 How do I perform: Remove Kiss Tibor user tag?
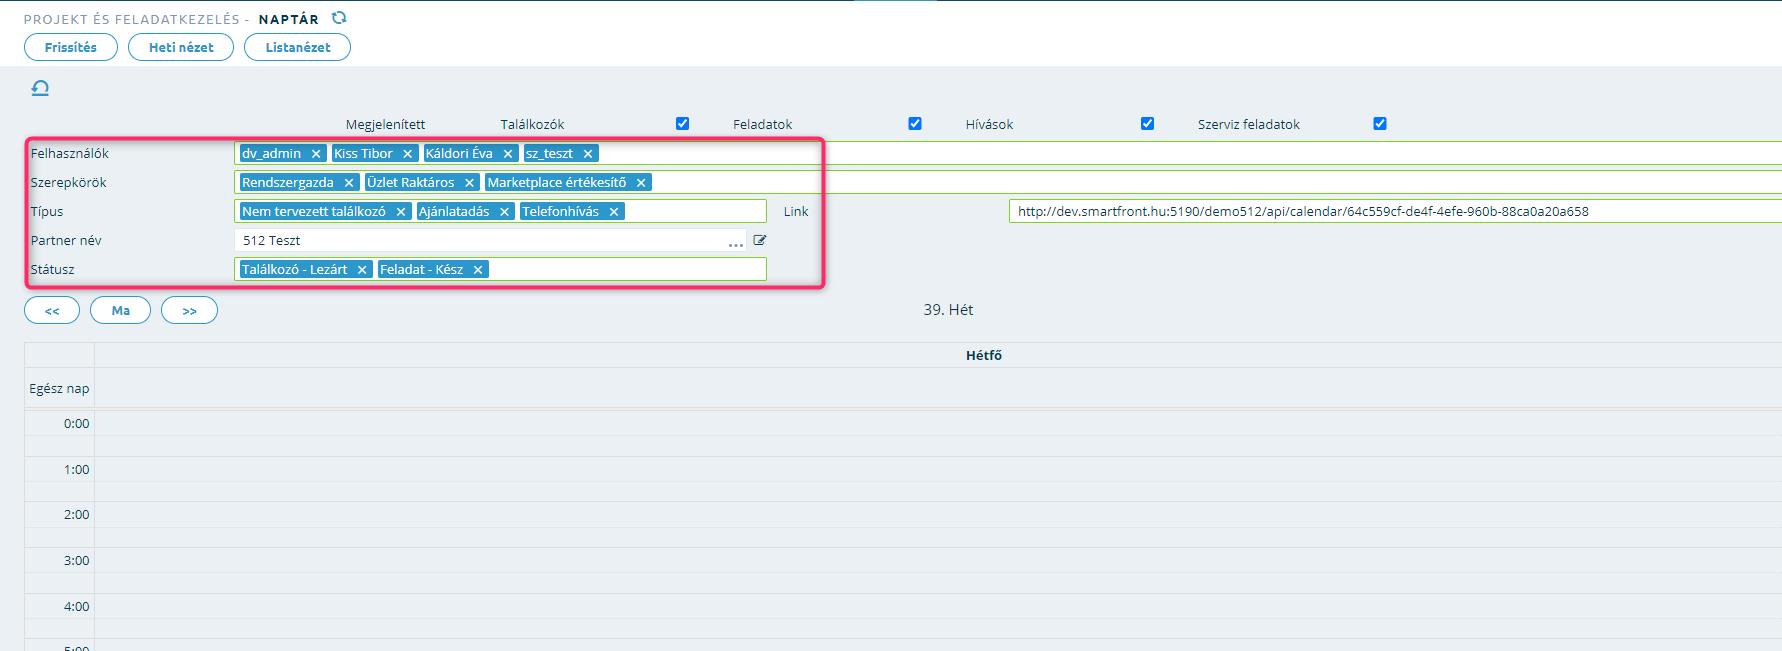coord(407,154)
